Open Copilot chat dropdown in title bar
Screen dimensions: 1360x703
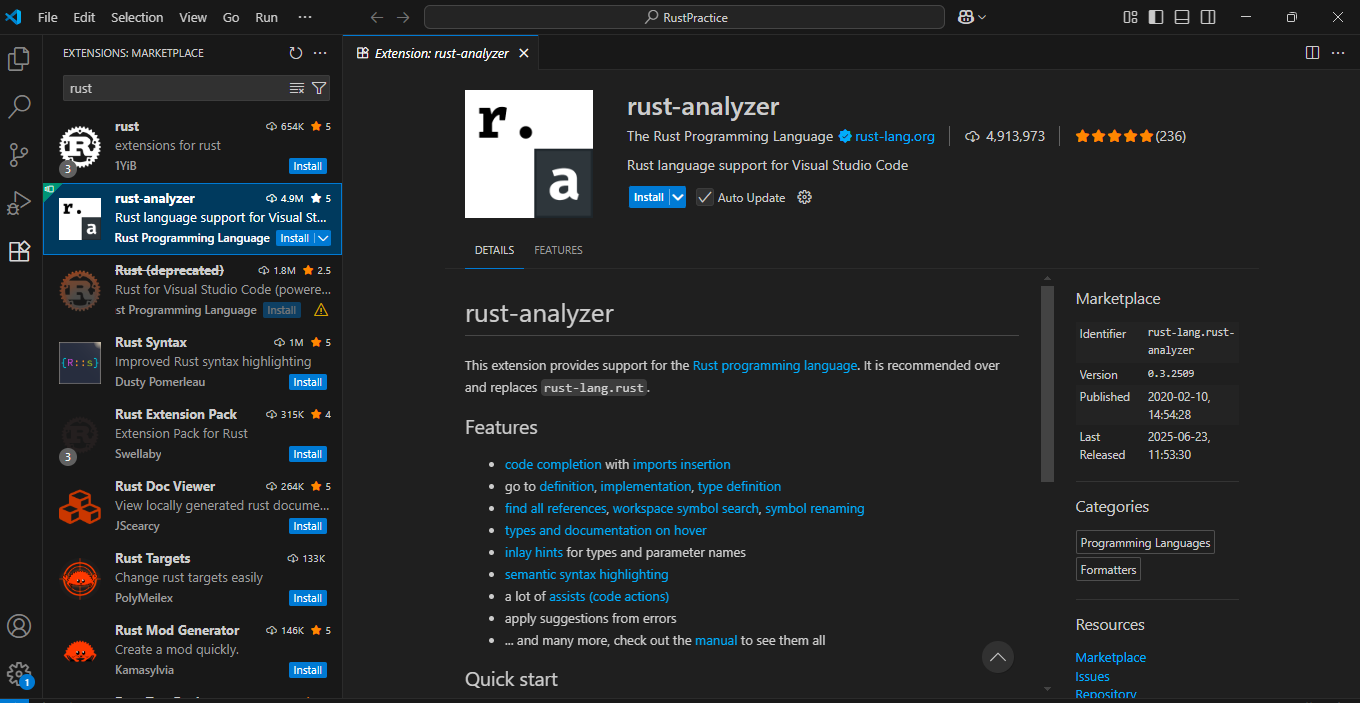[972, 17]
